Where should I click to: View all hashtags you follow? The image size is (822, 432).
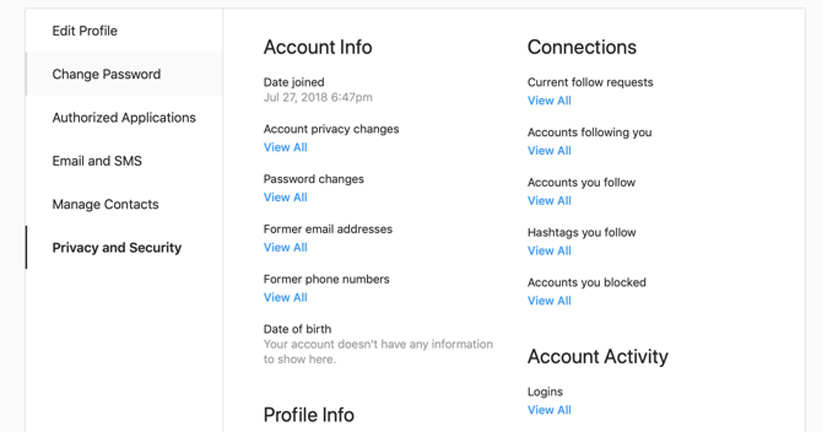click(x=549, y=250)
